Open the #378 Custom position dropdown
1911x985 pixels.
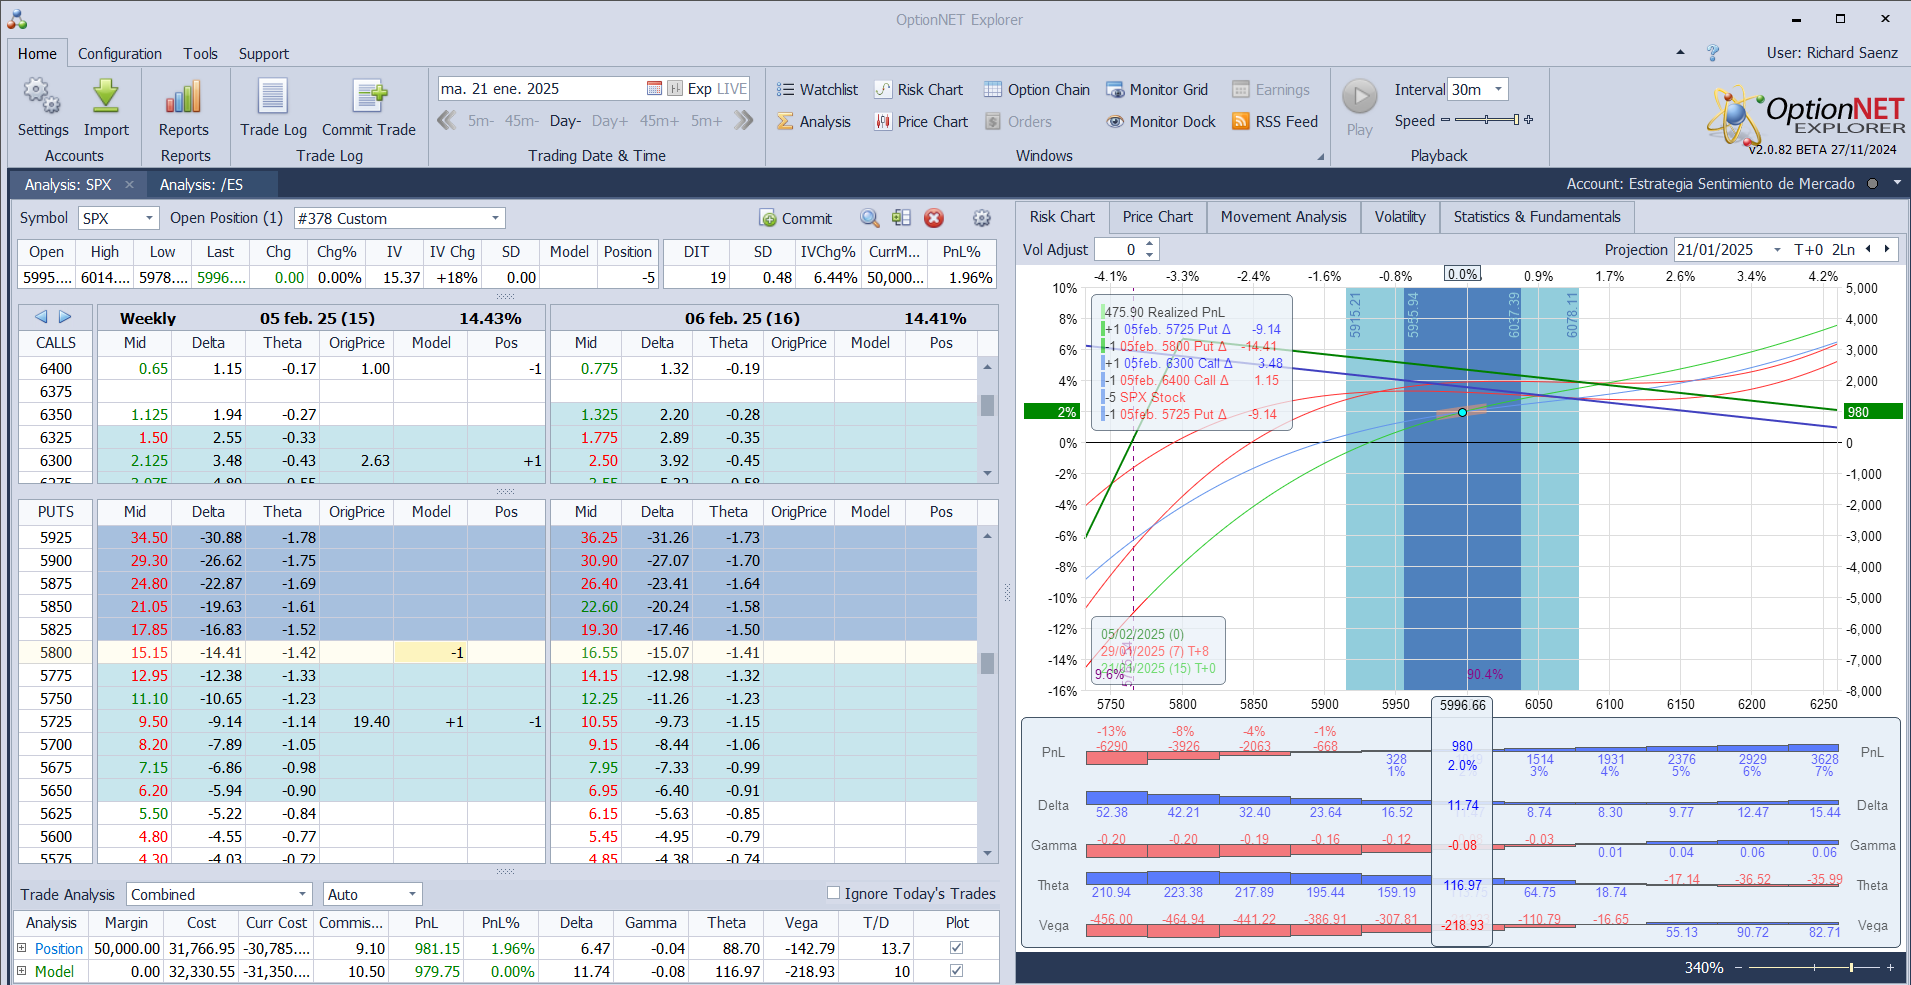click(x=495, y=218)
